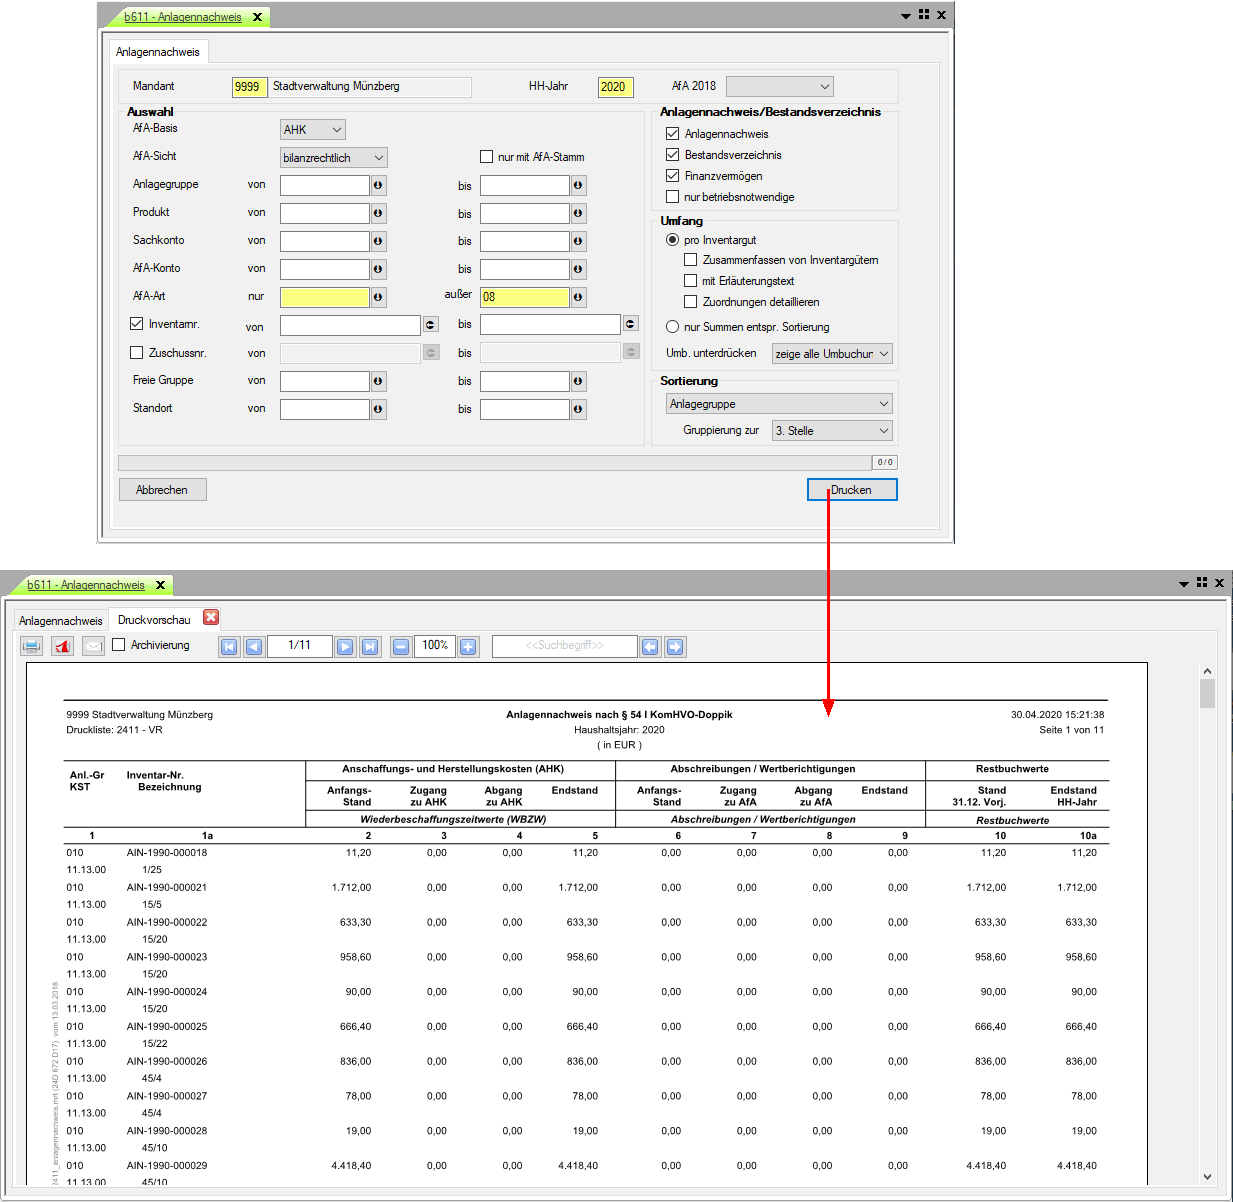Uncheck the Bestandsverzeichnis checkbox
Screen dimensions: 1233x1202
(x=673, y=155)
